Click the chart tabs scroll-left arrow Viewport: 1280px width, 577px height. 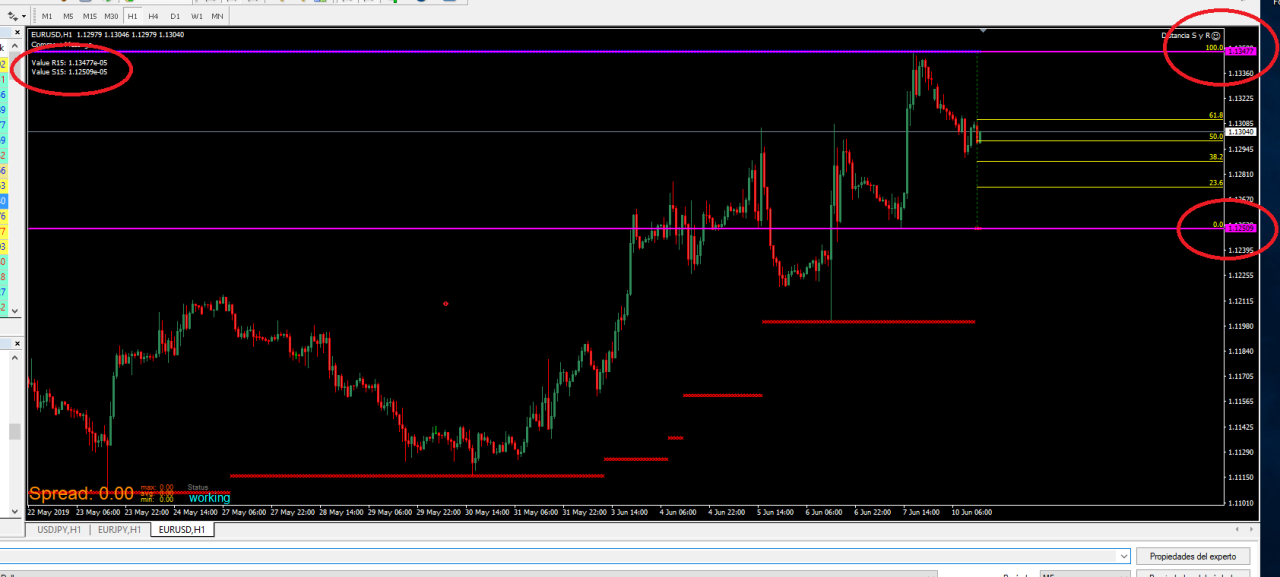(x=1238, y=529)
